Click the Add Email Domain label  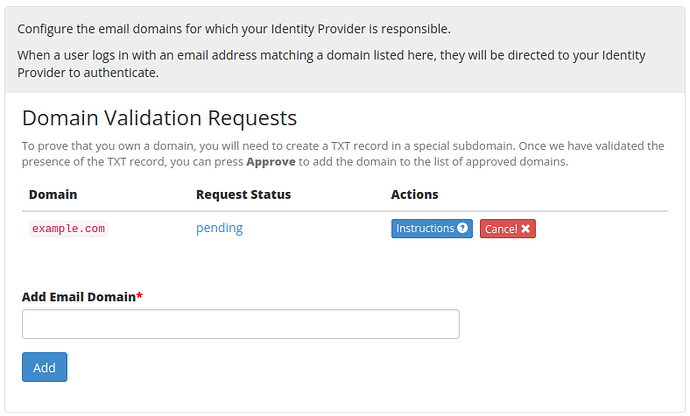[79, 297]
